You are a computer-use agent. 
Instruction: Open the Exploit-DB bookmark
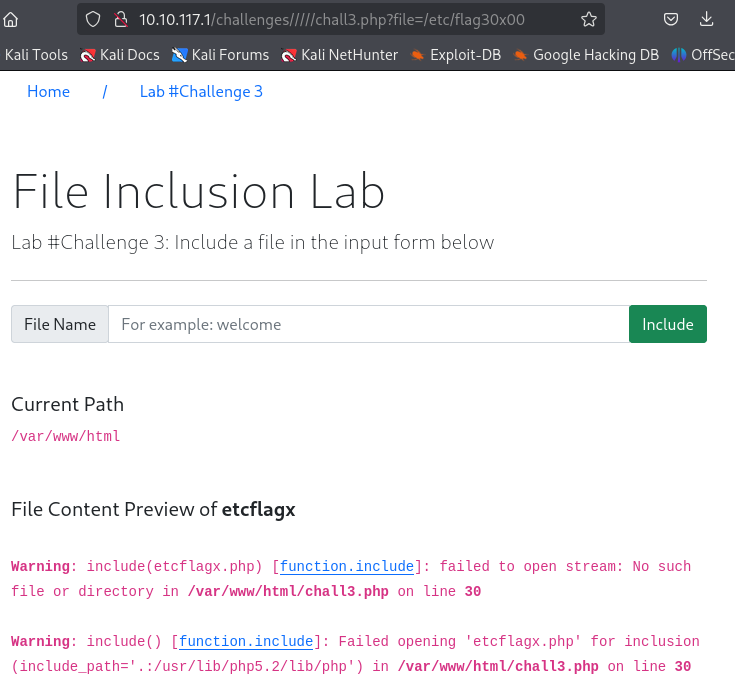point(456,55)
